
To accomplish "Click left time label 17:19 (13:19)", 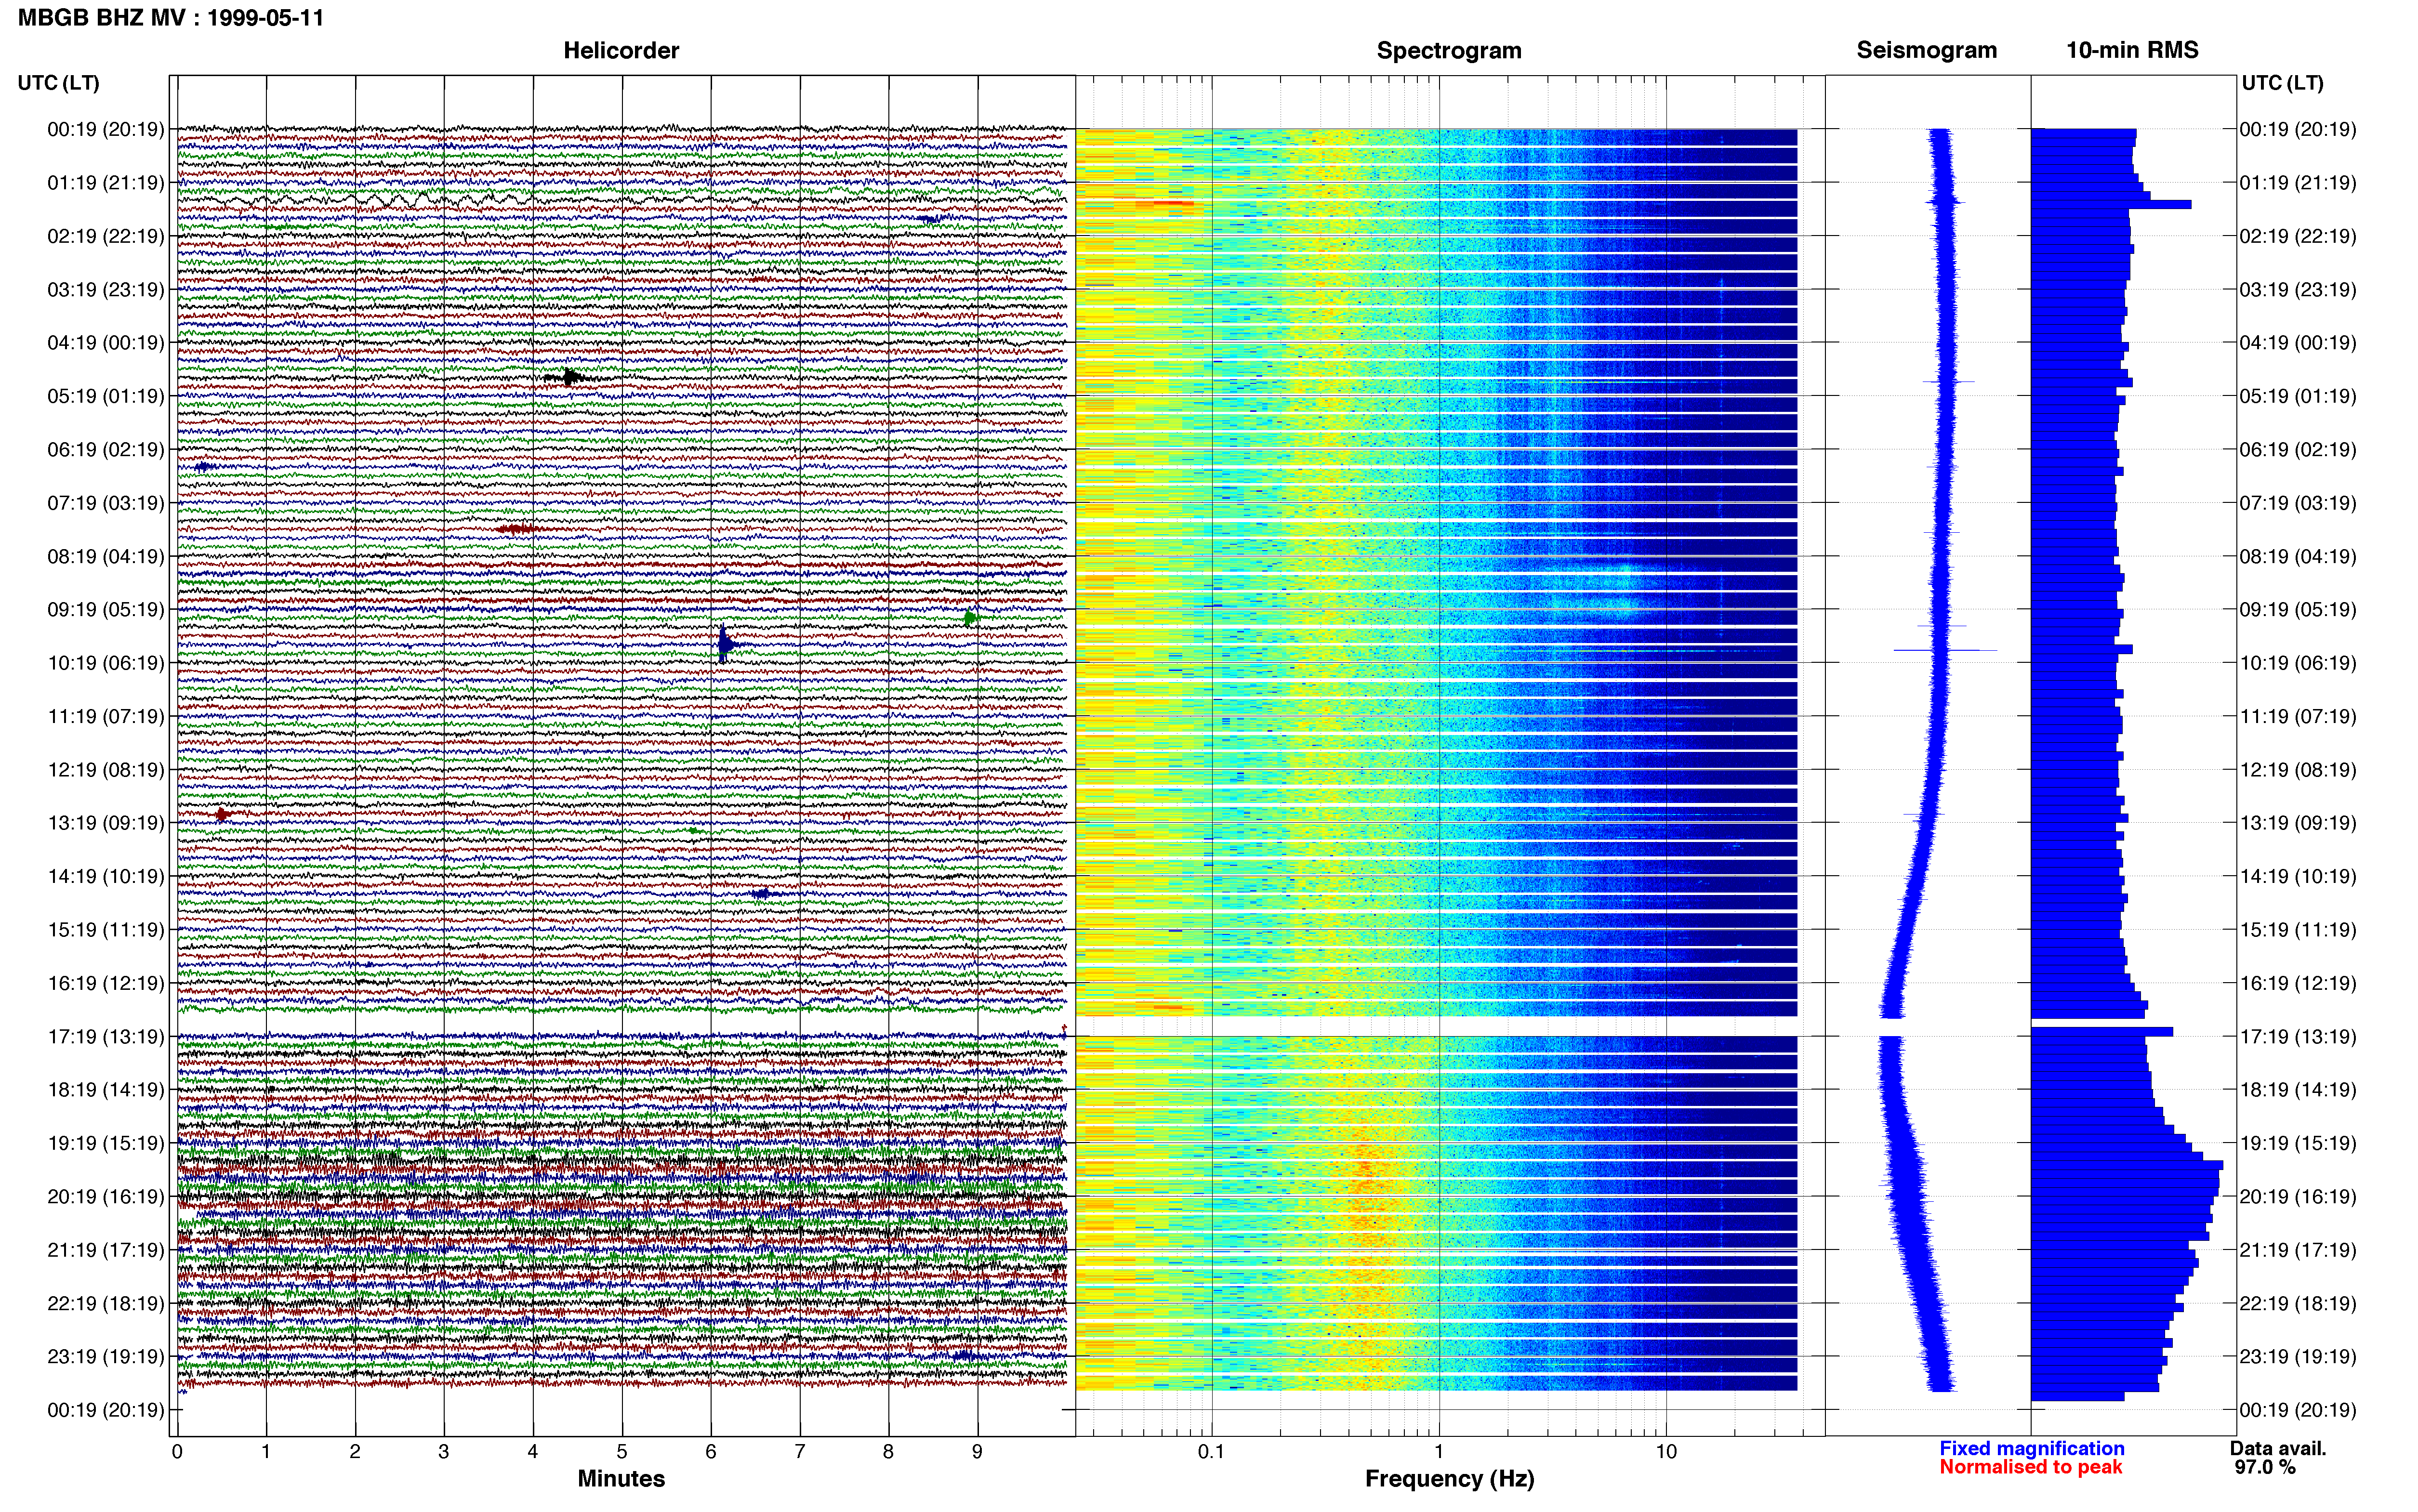I will point(106,1037).
